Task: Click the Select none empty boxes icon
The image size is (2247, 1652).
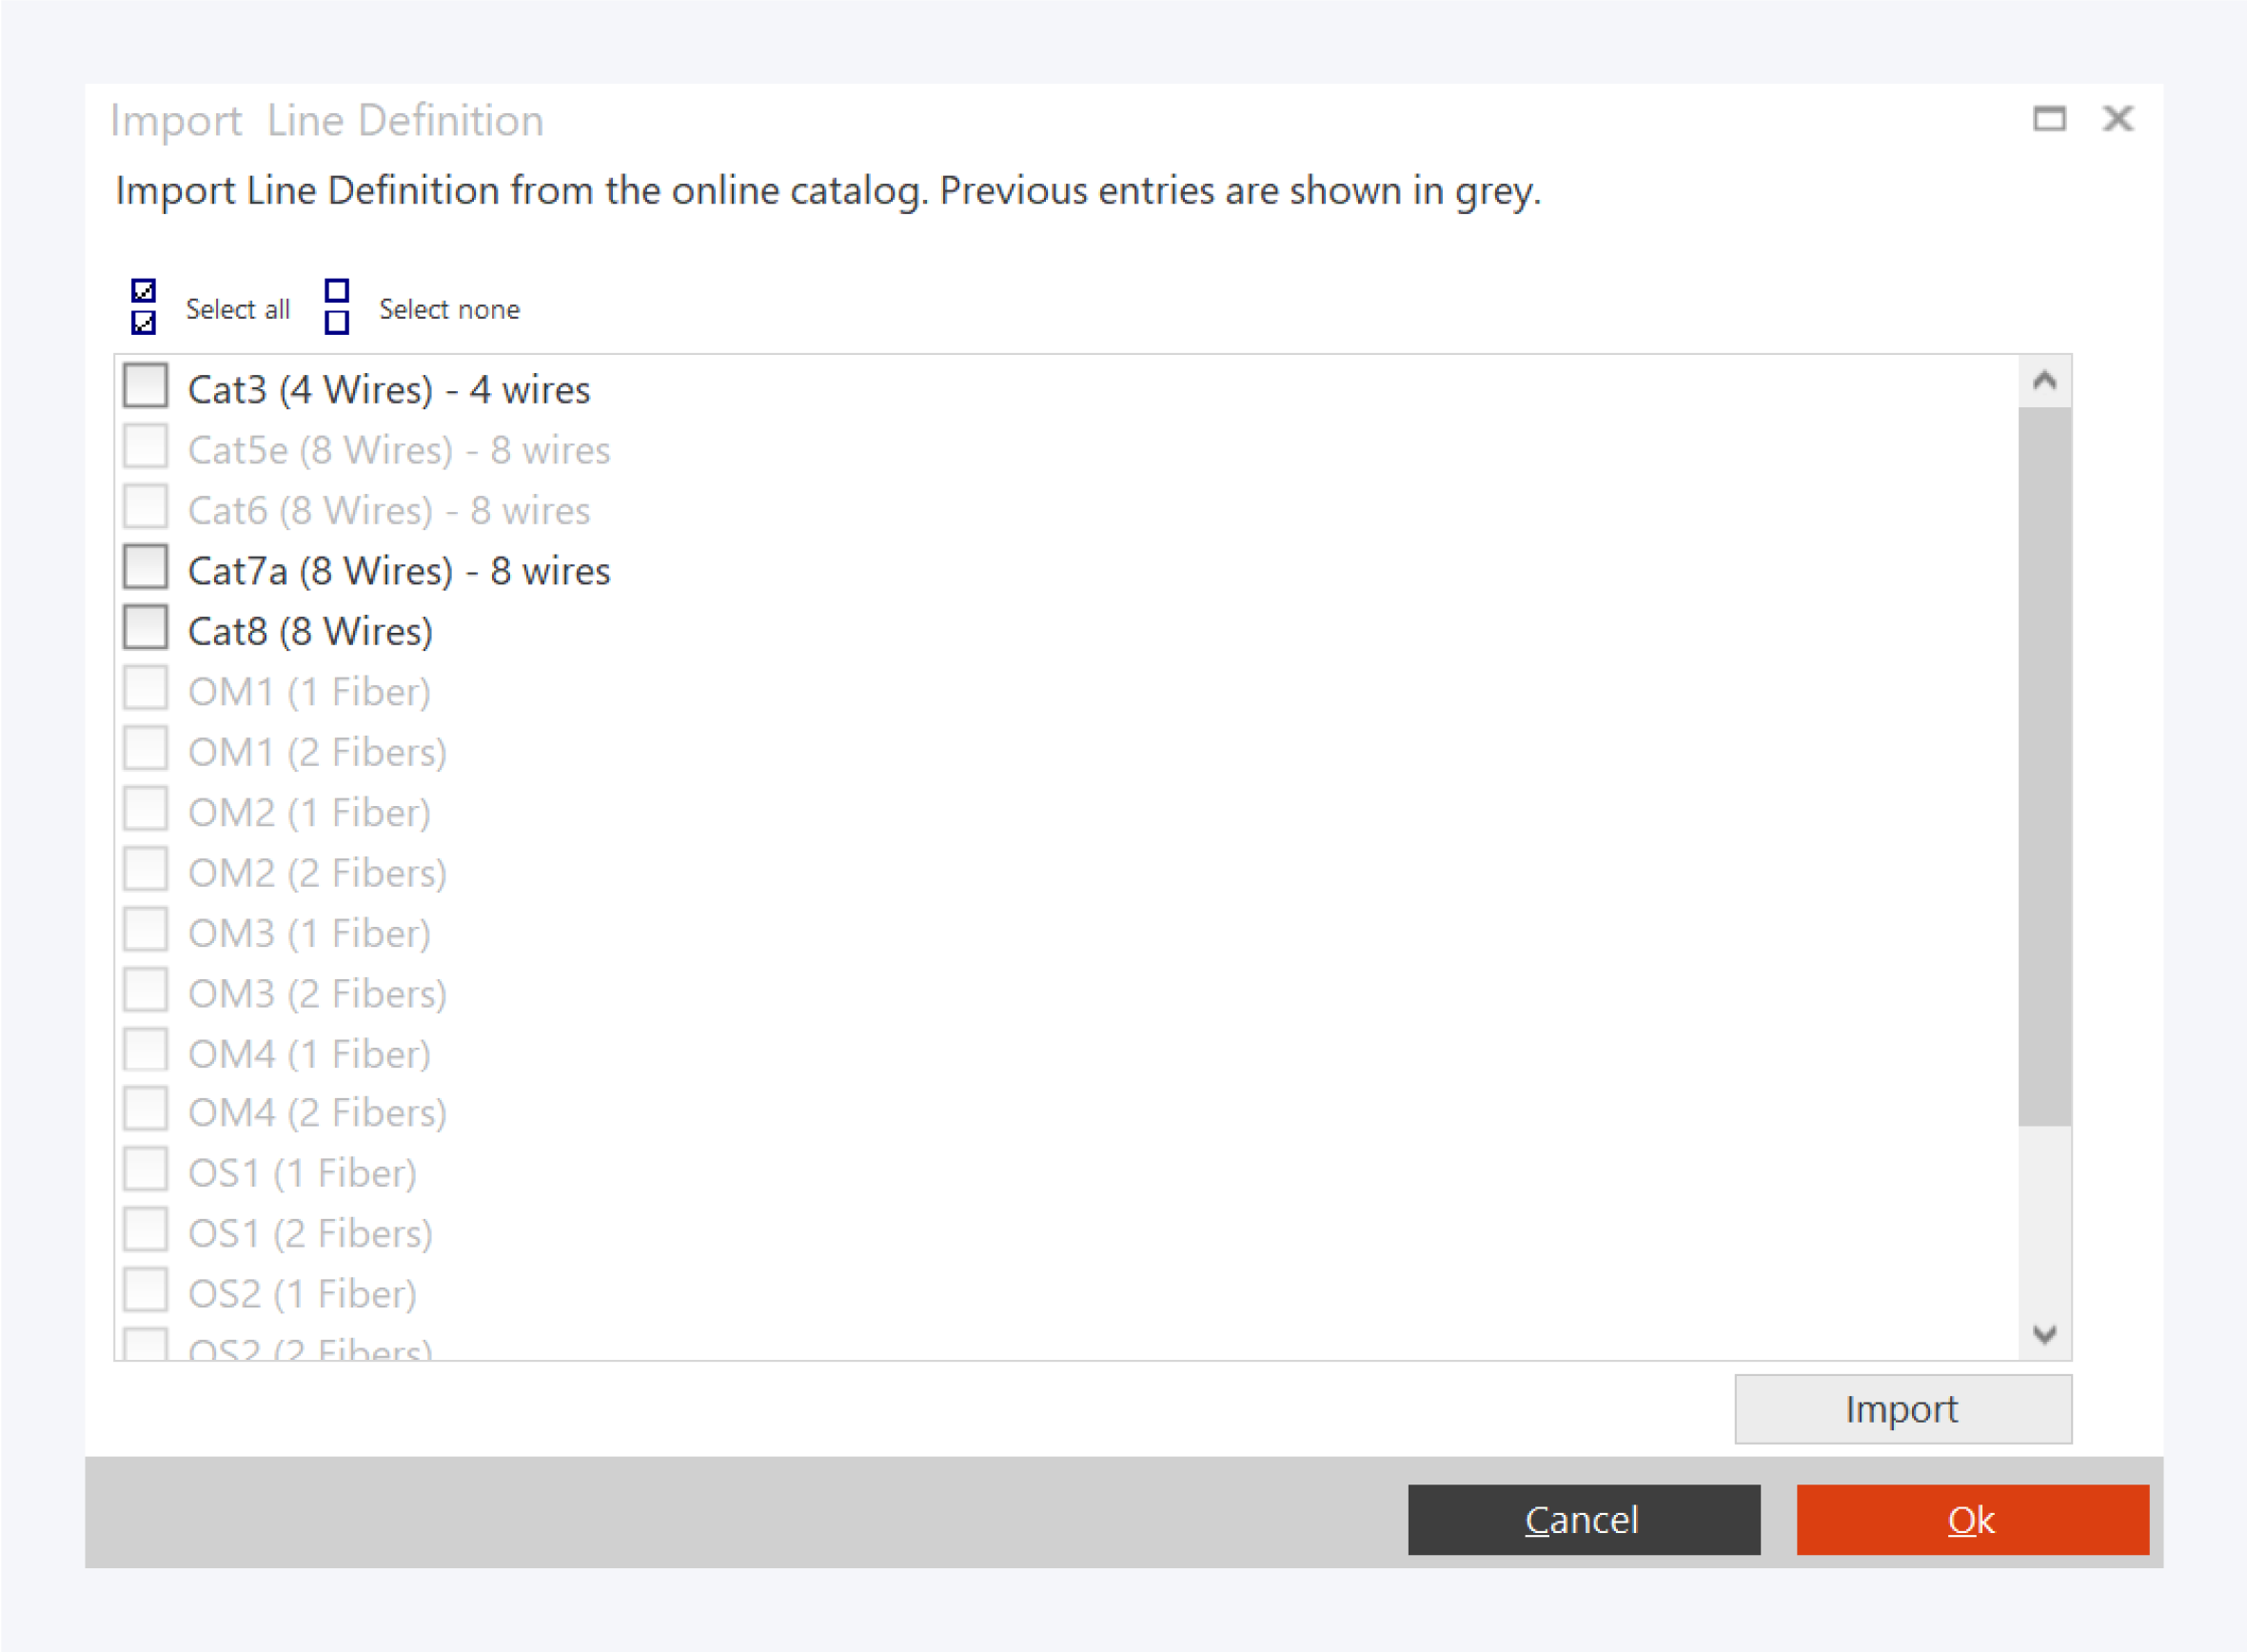Action: tap(337, 307)
